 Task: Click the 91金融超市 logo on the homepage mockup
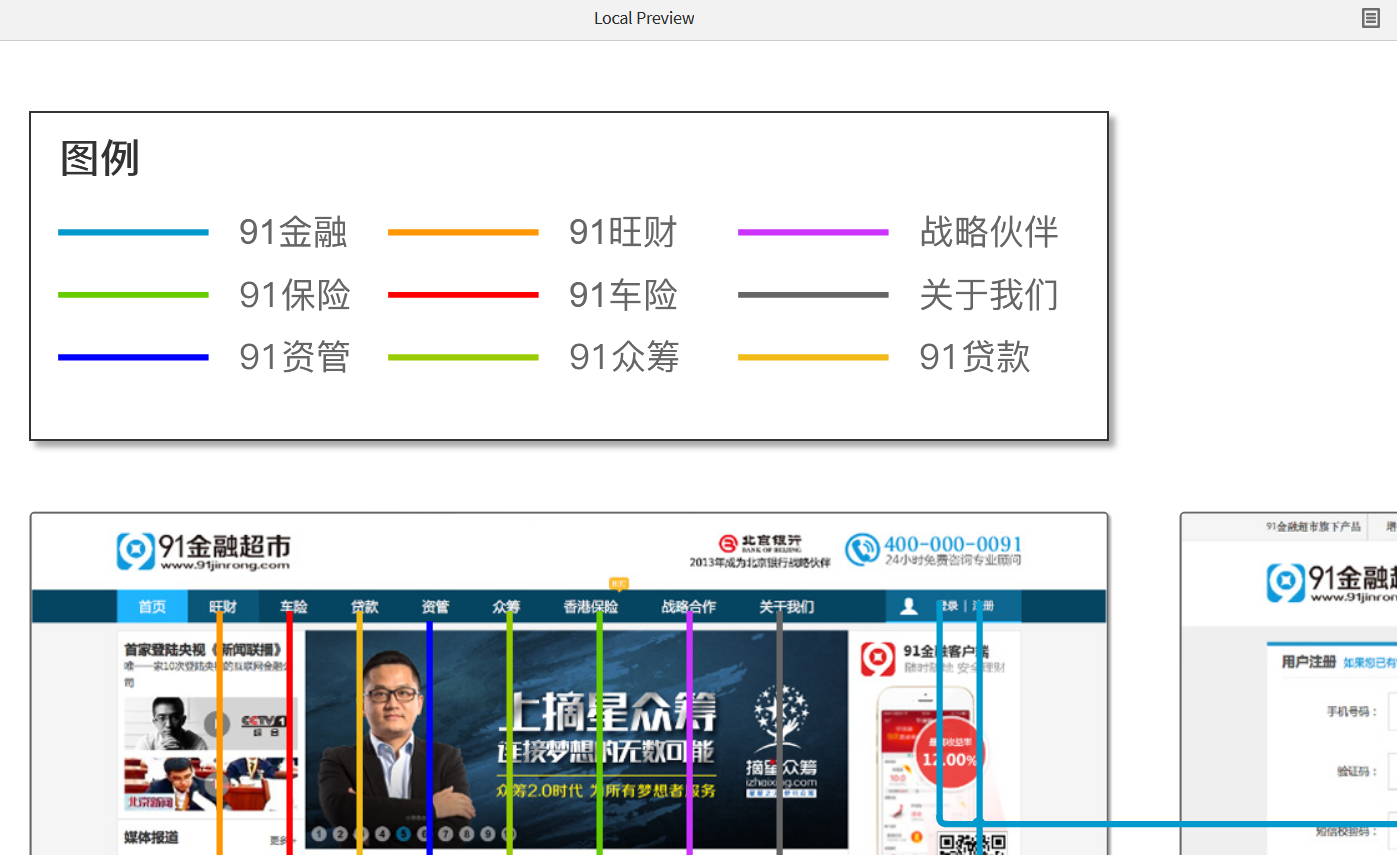tap(204, 551)
